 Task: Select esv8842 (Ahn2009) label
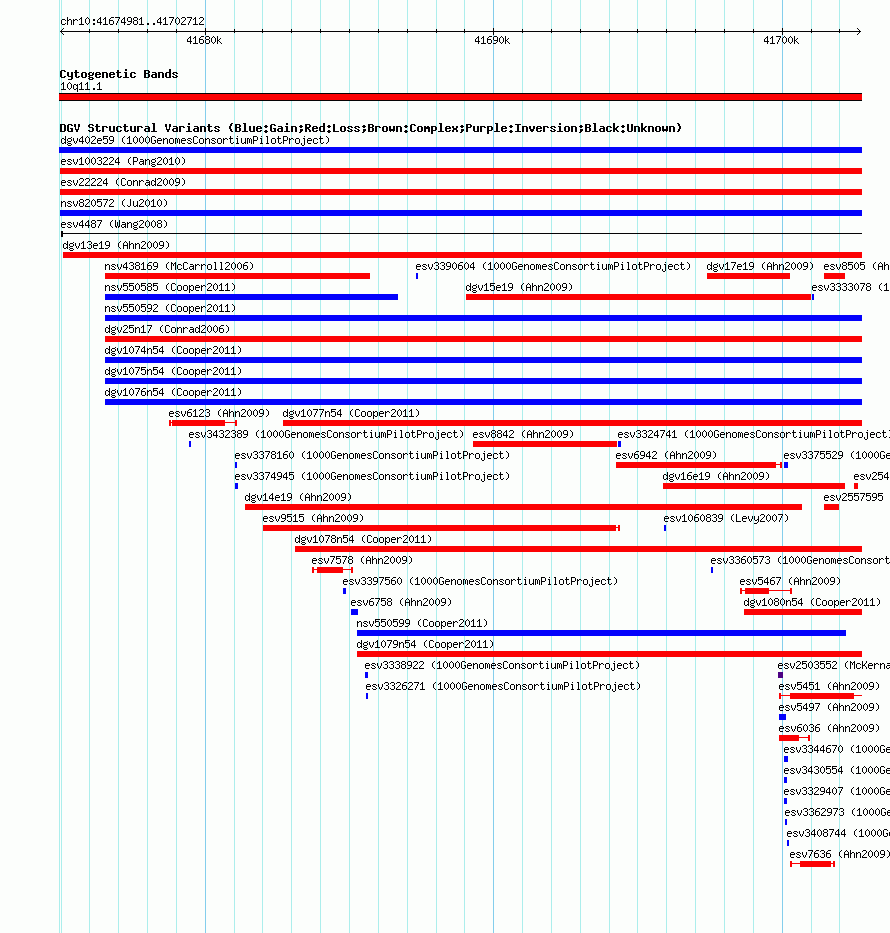[524, 434]
